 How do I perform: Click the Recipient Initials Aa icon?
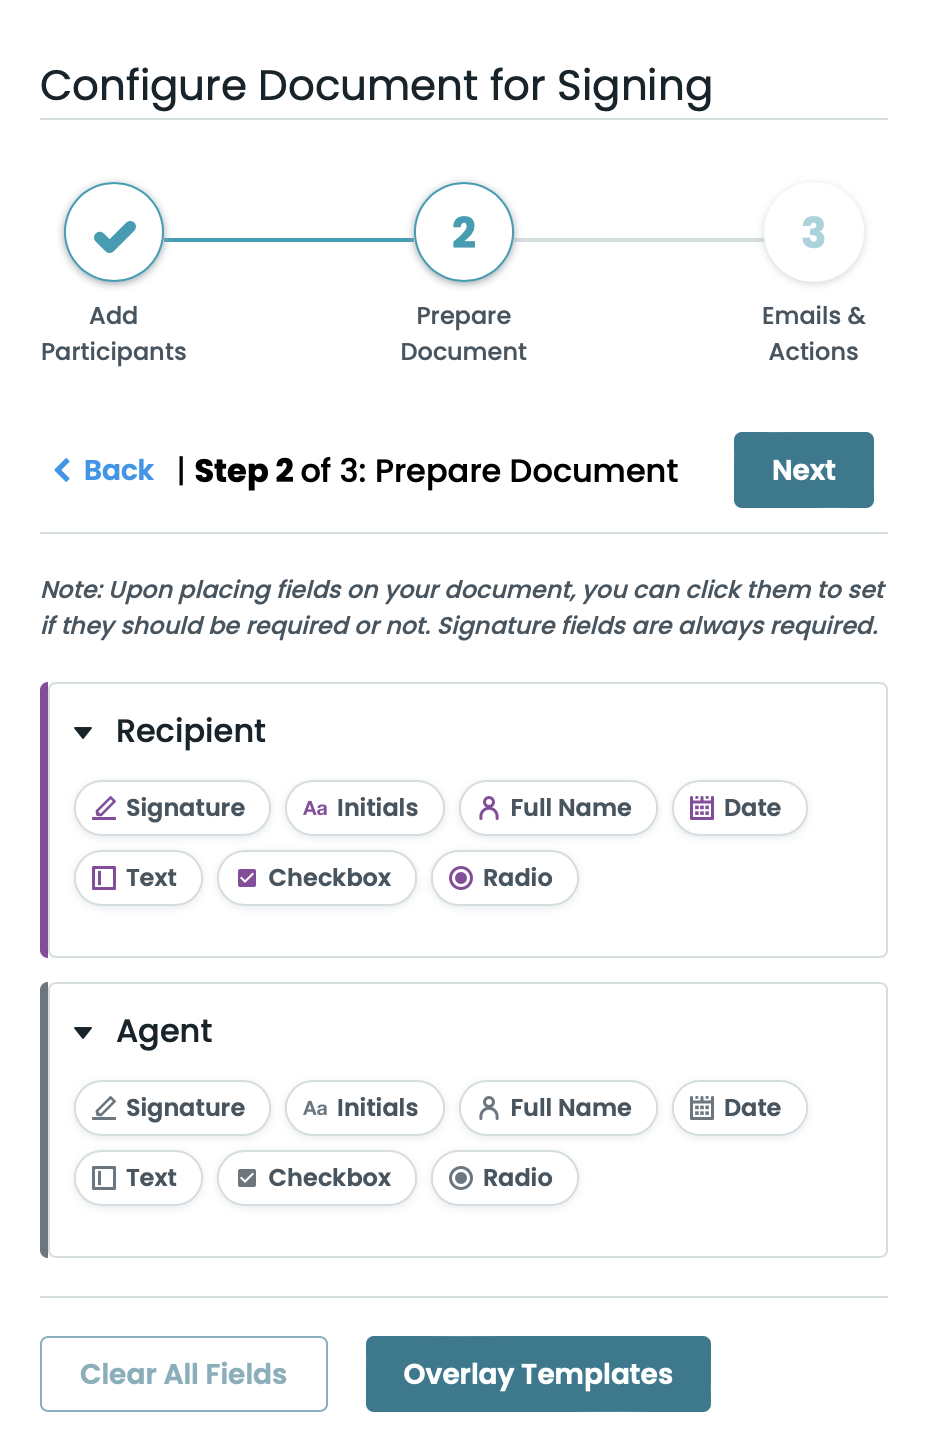pyautogui.click(x=315, y=808)
